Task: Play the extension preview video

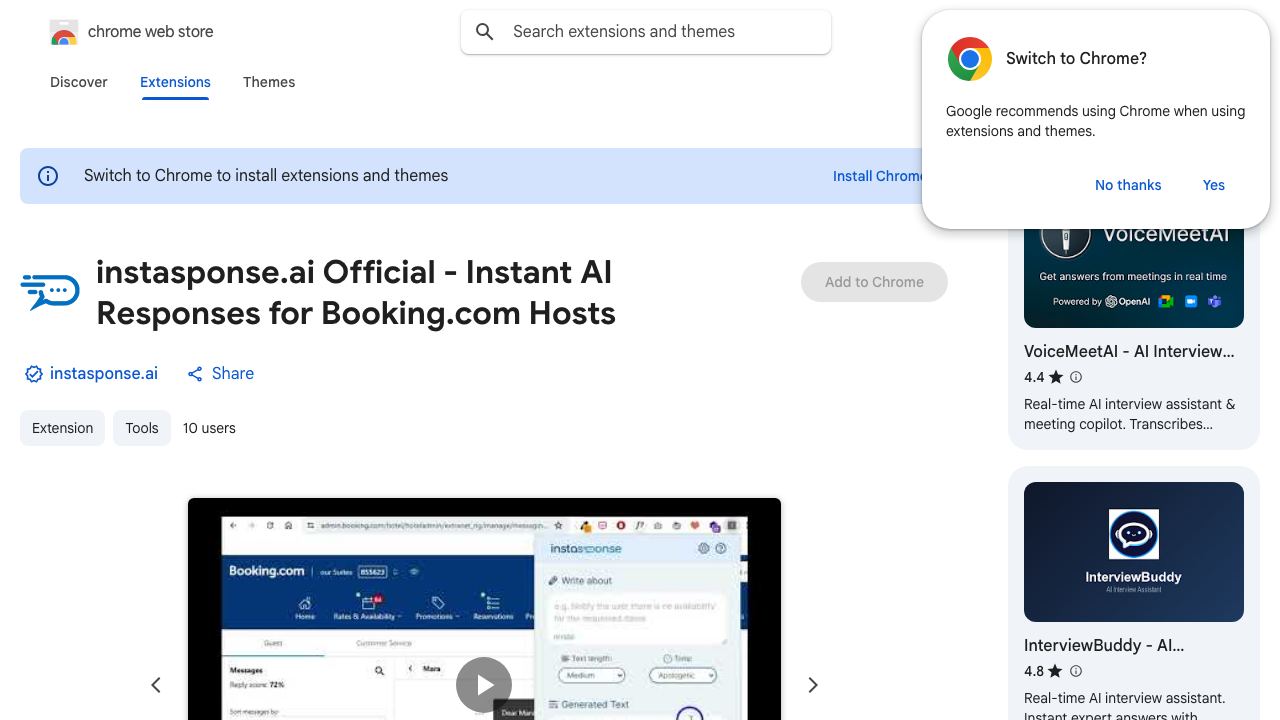Action: click(484, 685)
